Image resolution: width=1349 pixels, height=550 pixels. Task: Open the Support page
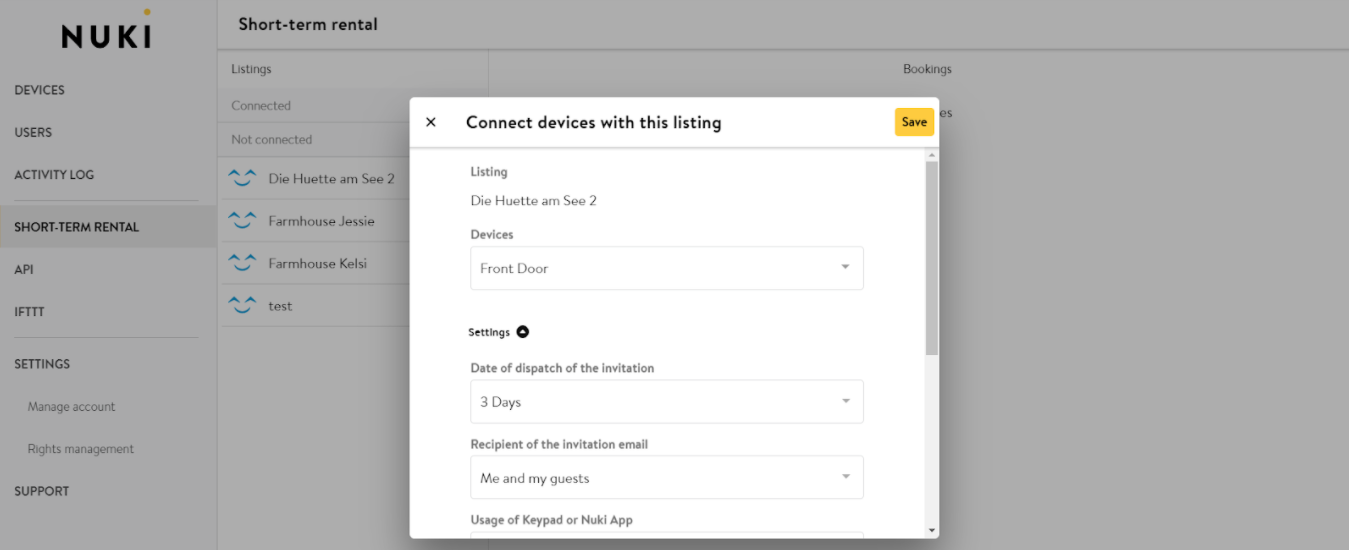42,491
